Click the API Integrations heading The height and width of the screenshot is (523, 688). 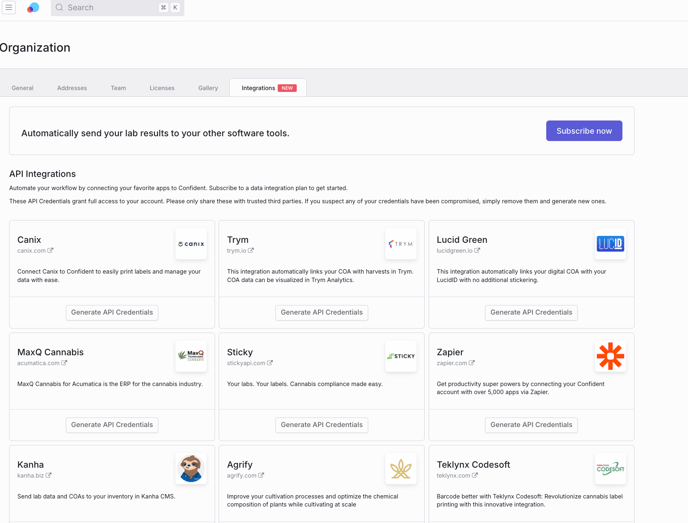tap(43, 174)
